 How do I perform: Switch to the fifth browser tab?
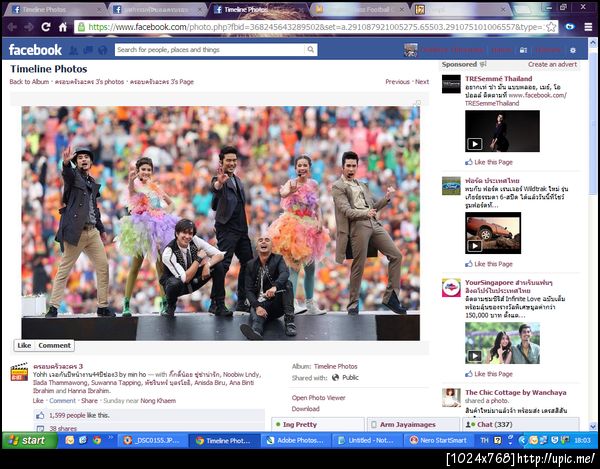[459, 10]
